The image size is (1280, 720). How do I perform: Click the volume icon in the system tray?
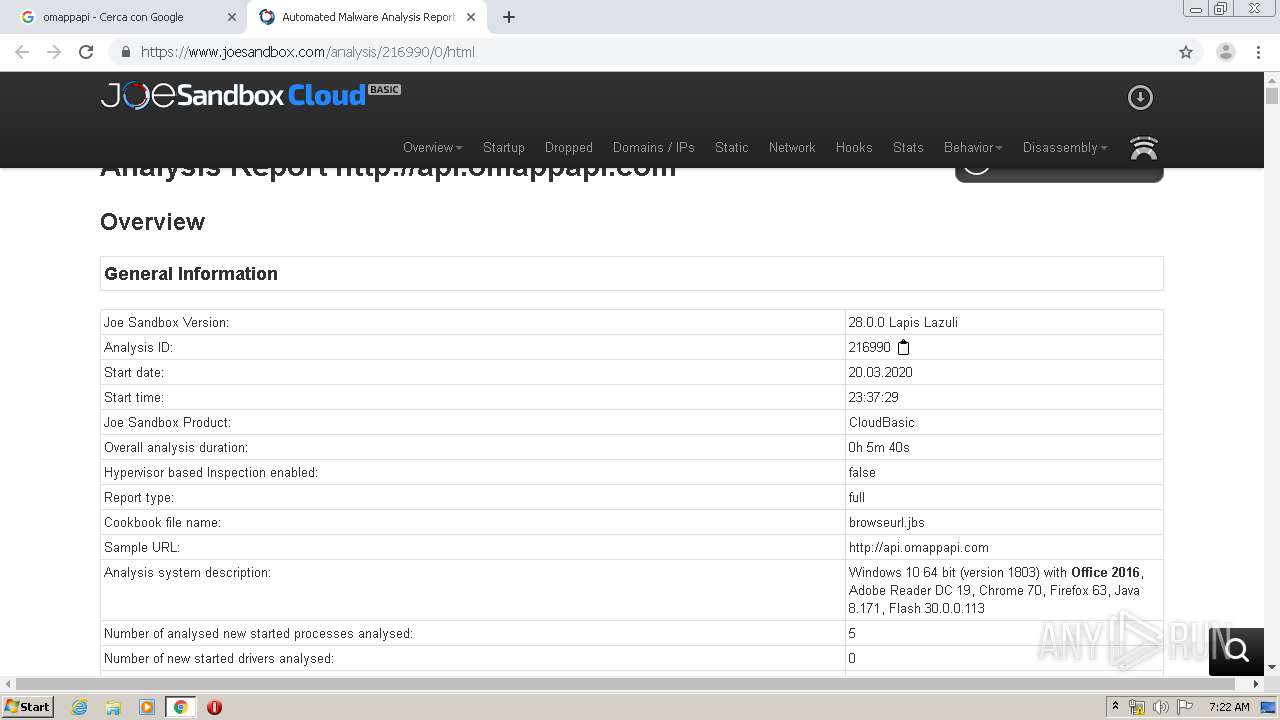coord(1161,707)
